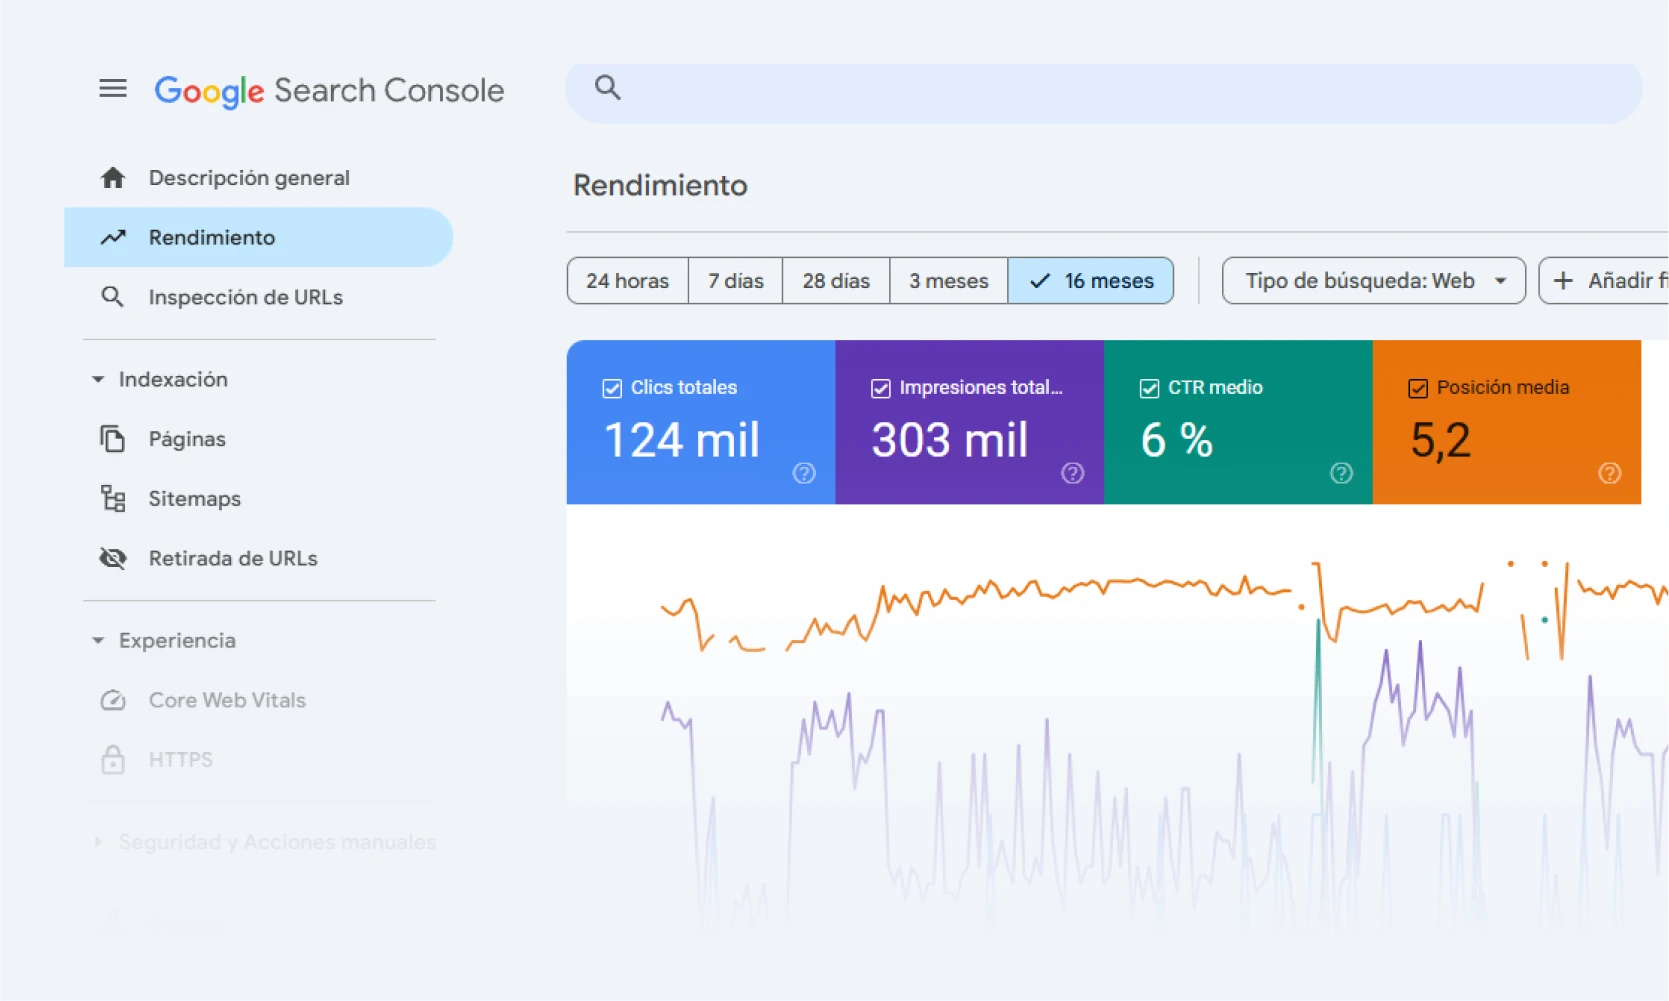Viewport: 1669px width, 1001px height.
Task: Select the 28 días date range
Action: tap(836, 281)
